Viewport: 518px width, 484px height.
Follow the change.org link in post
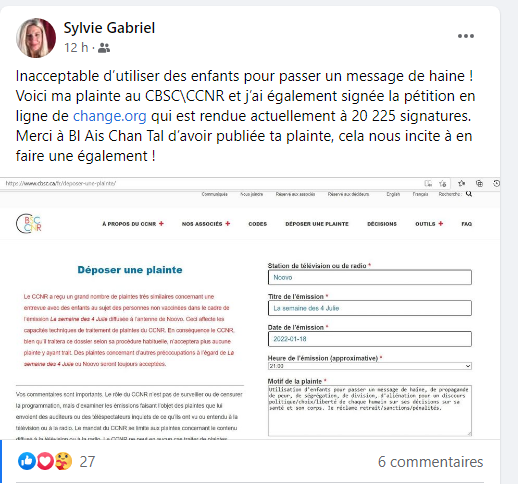click(x=110, y=116)
